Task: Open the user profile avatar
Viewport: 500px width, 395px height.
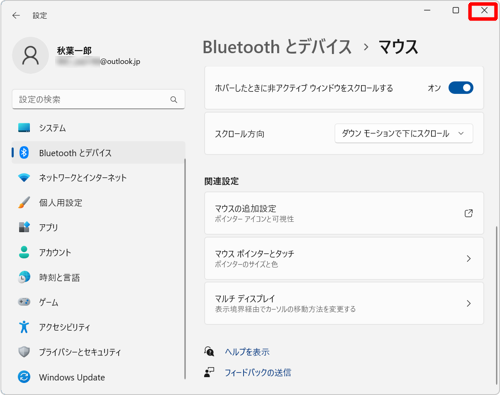Action: [30, 55]
